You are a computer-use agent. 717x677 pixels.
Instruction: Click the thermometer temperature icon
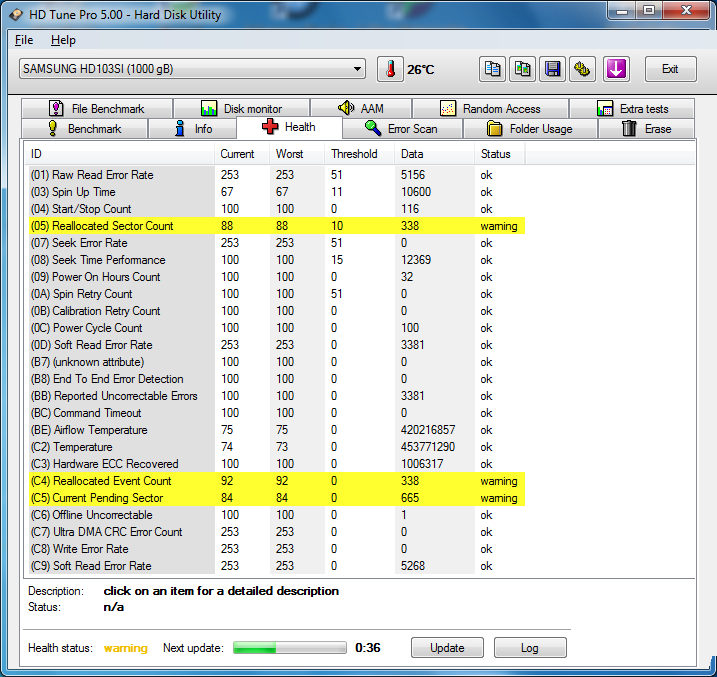[x=390, y=69]
